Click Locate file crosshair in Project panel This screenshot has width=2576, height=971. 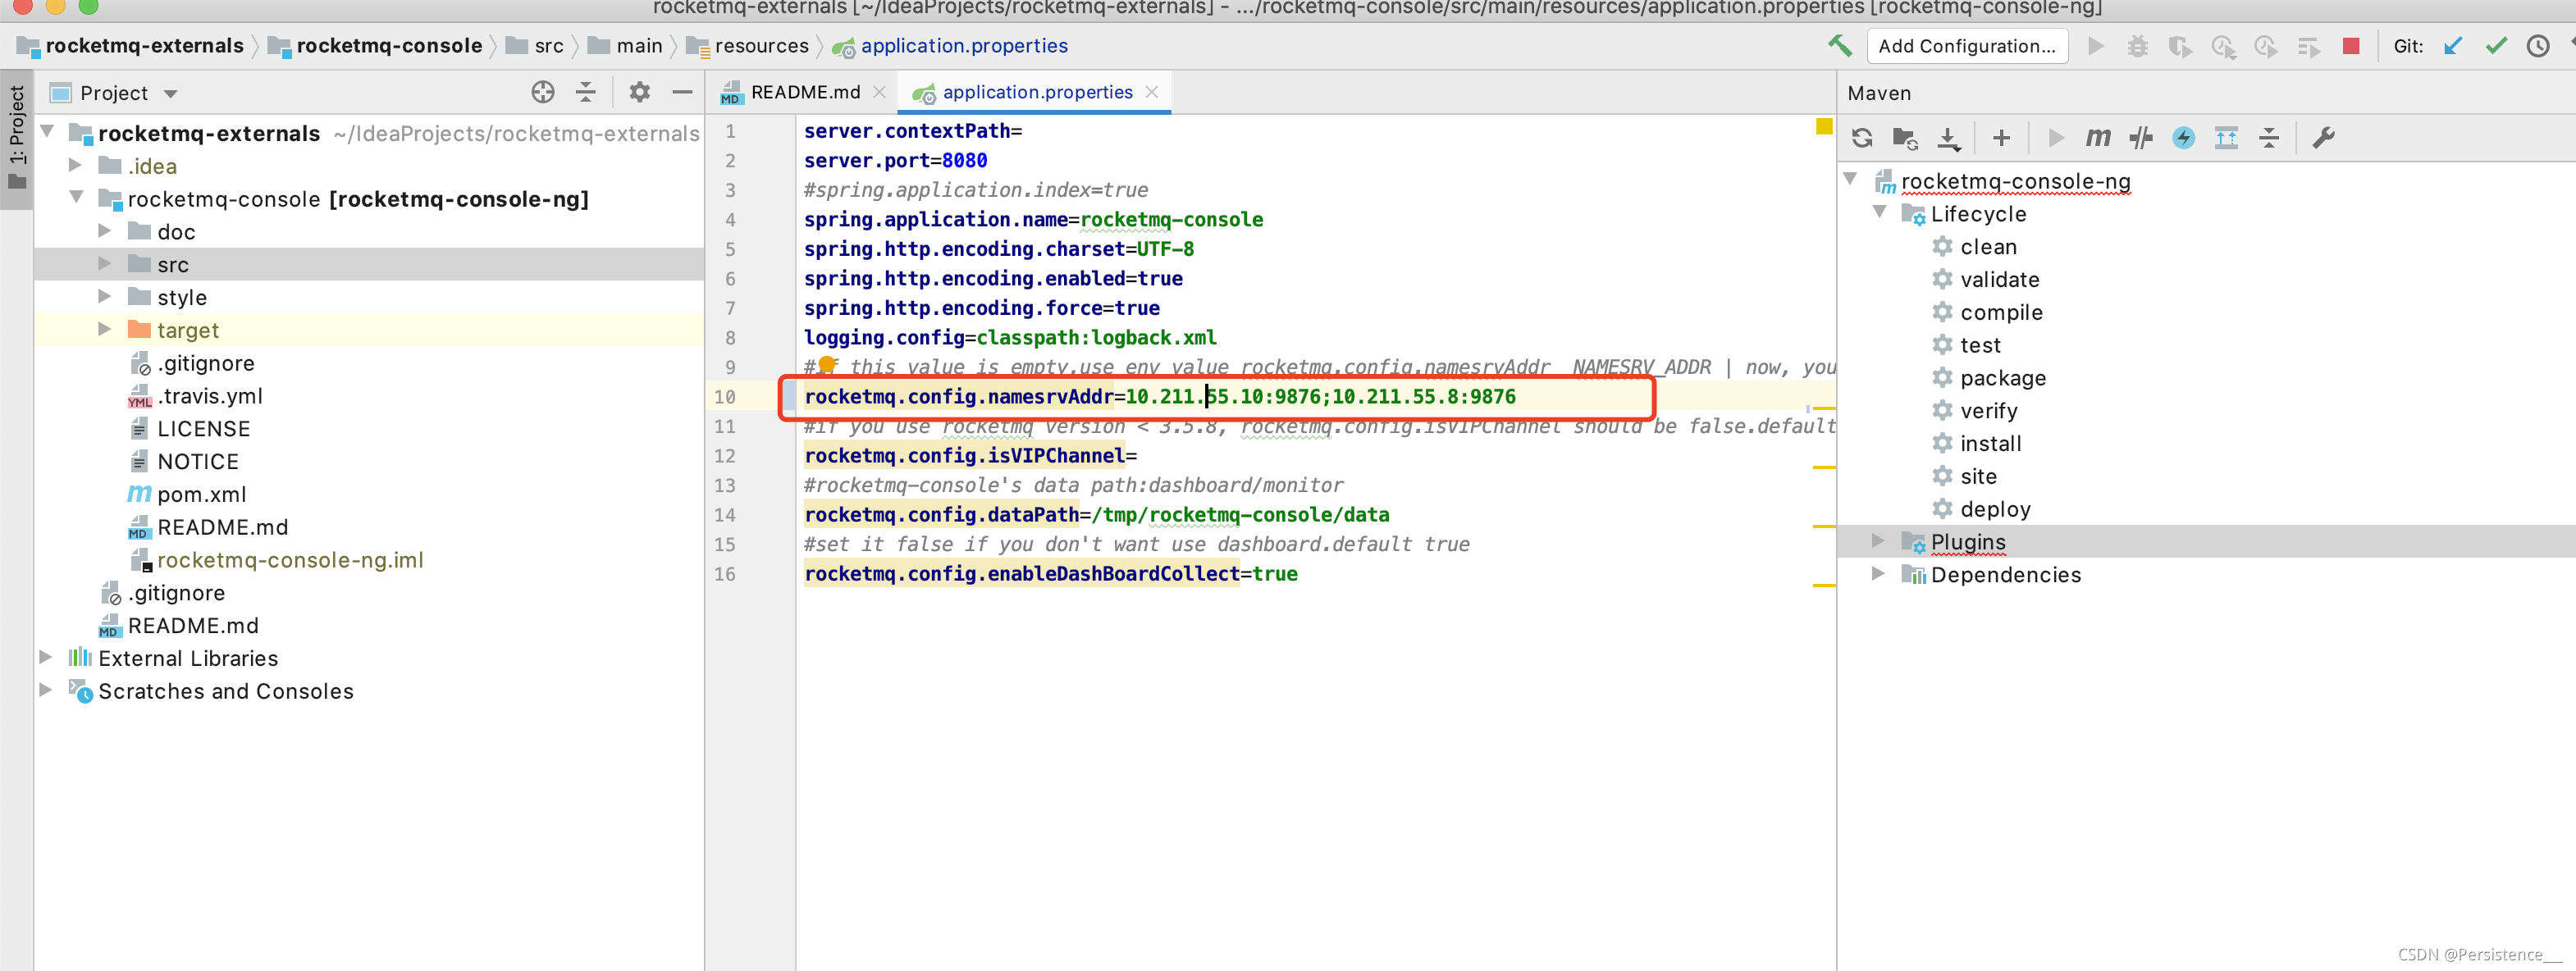(x=542, y=93)
